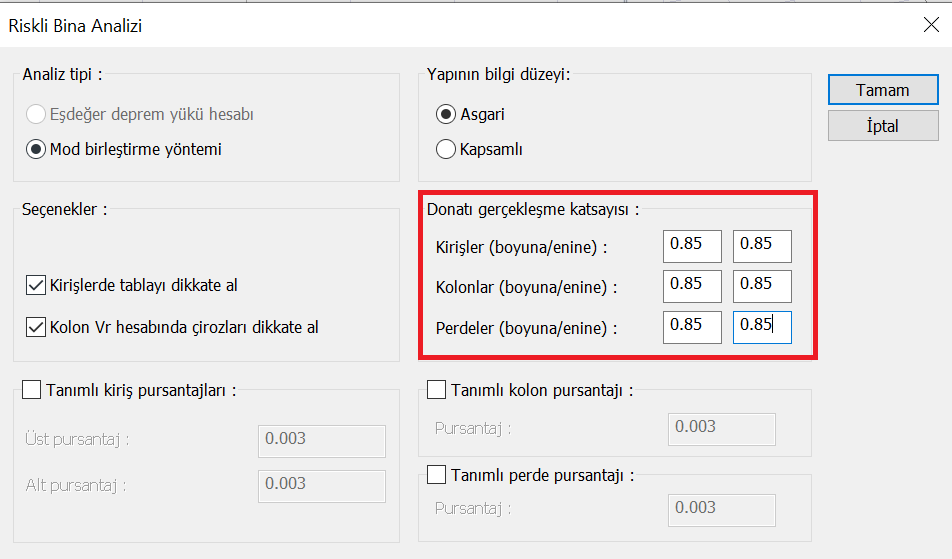Click the kolon Pursantaj input field
The width and height of the screenshot is (952, 559).
(721, 428)
